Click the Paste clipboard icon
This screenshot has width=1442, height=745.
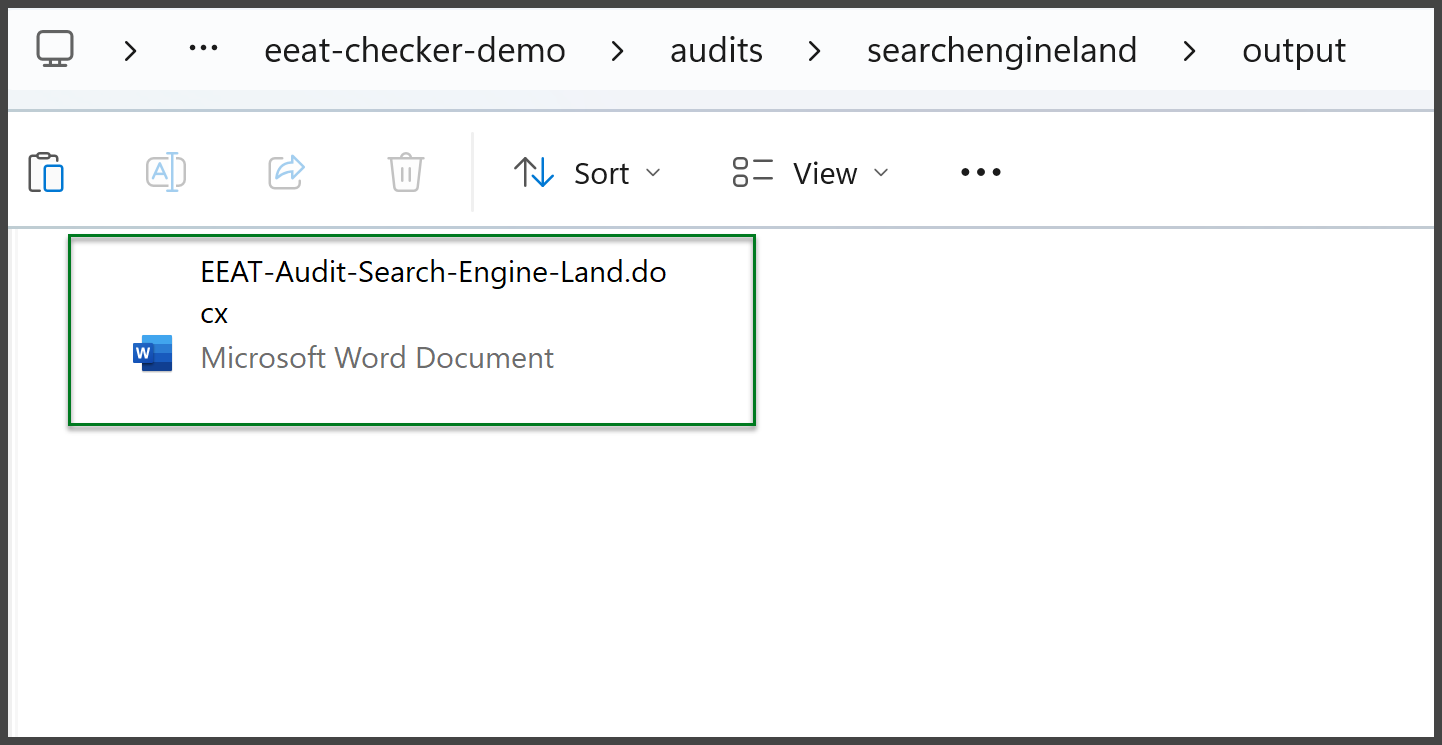pos(46,172)
